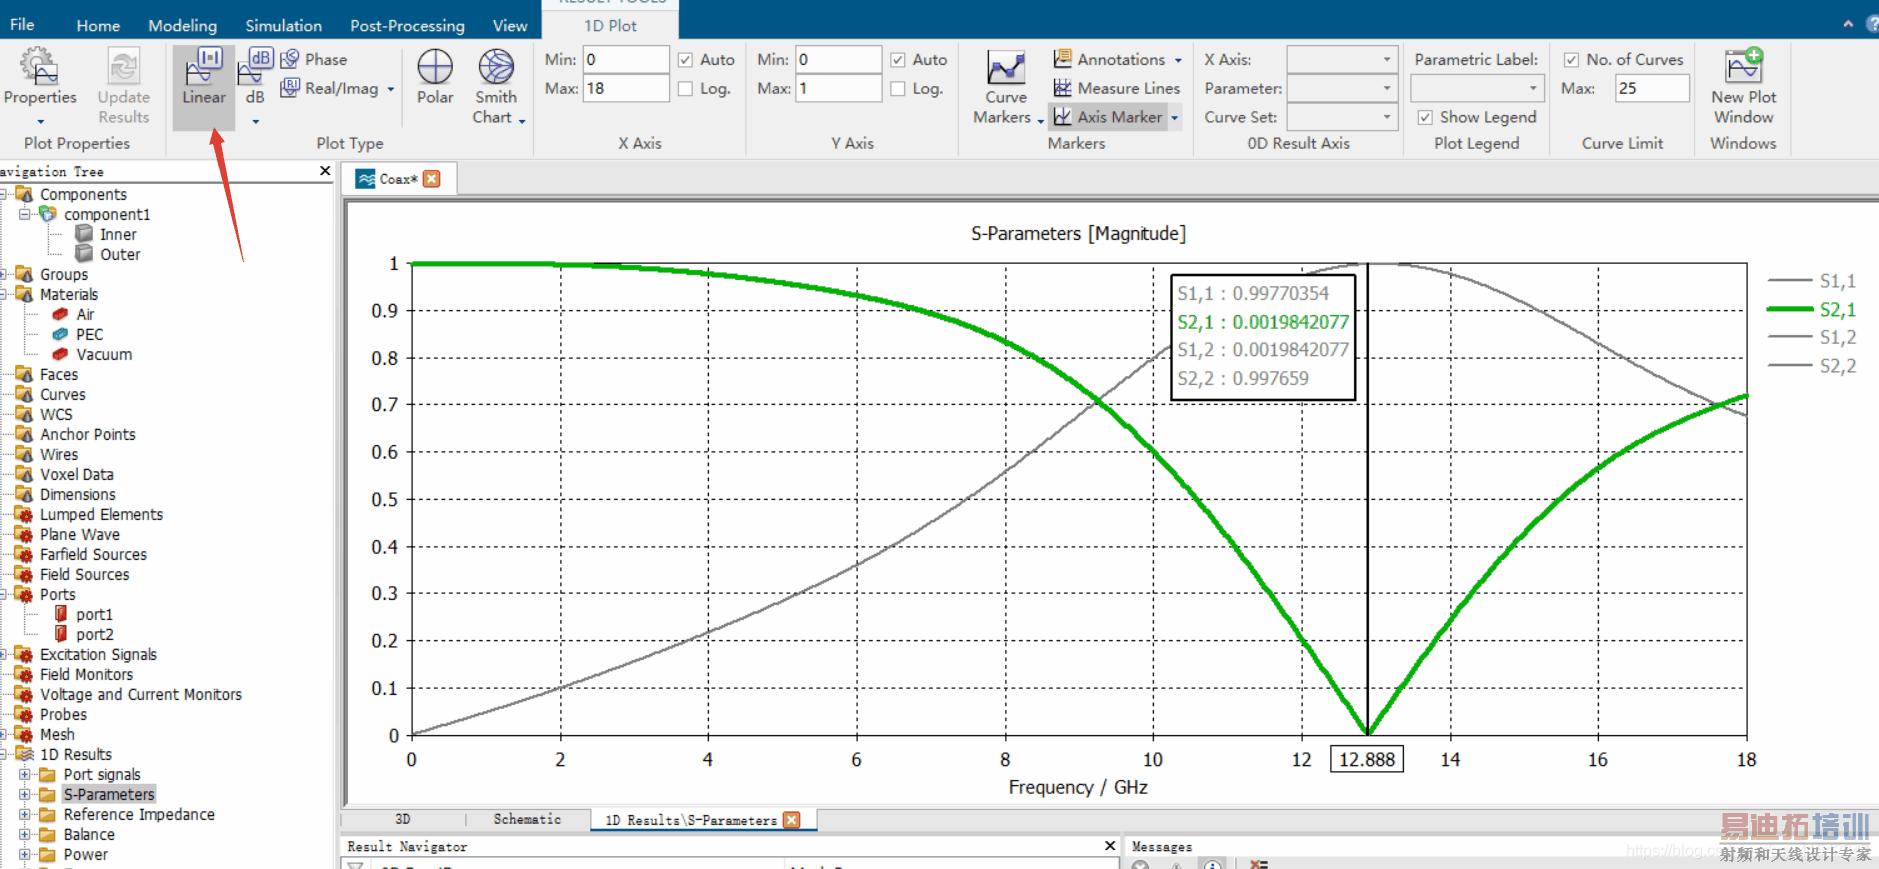The height and width of the screenshot is (869, 1879).
Task: Select the S2,2 legend entry
Action: pyautogui.click(x=1812, y=366)
